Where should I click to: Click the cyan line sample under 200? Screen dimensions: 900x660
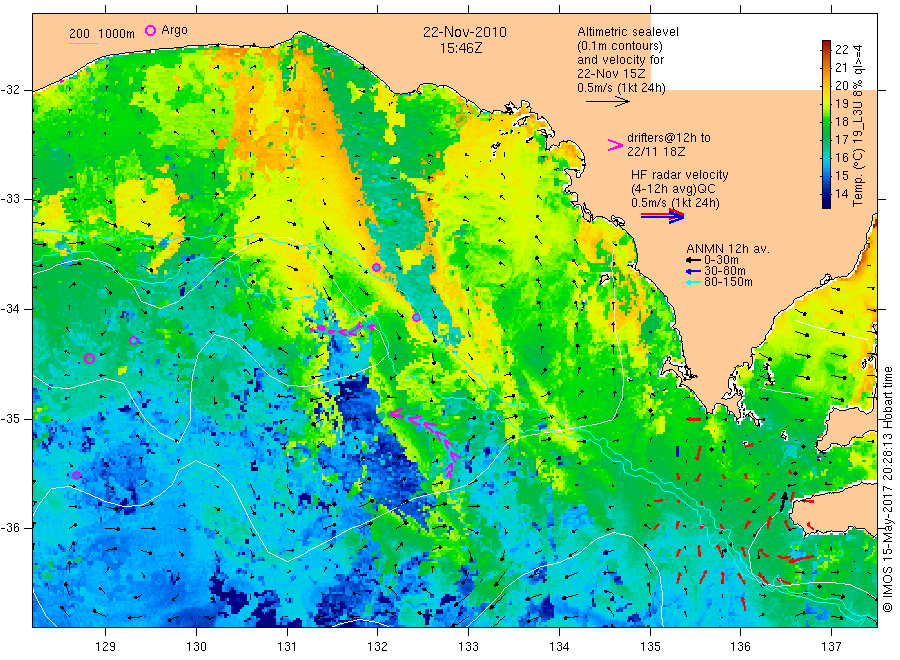point(83,43)
